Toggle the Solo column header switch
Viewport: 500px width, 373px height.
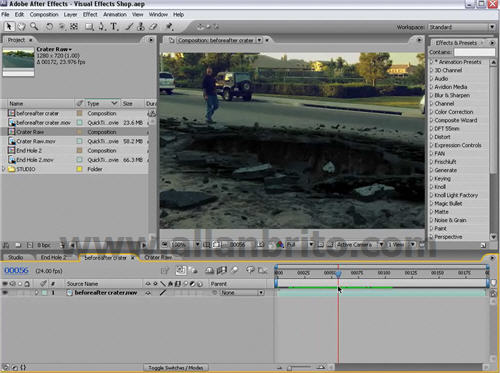pos(20,284)
